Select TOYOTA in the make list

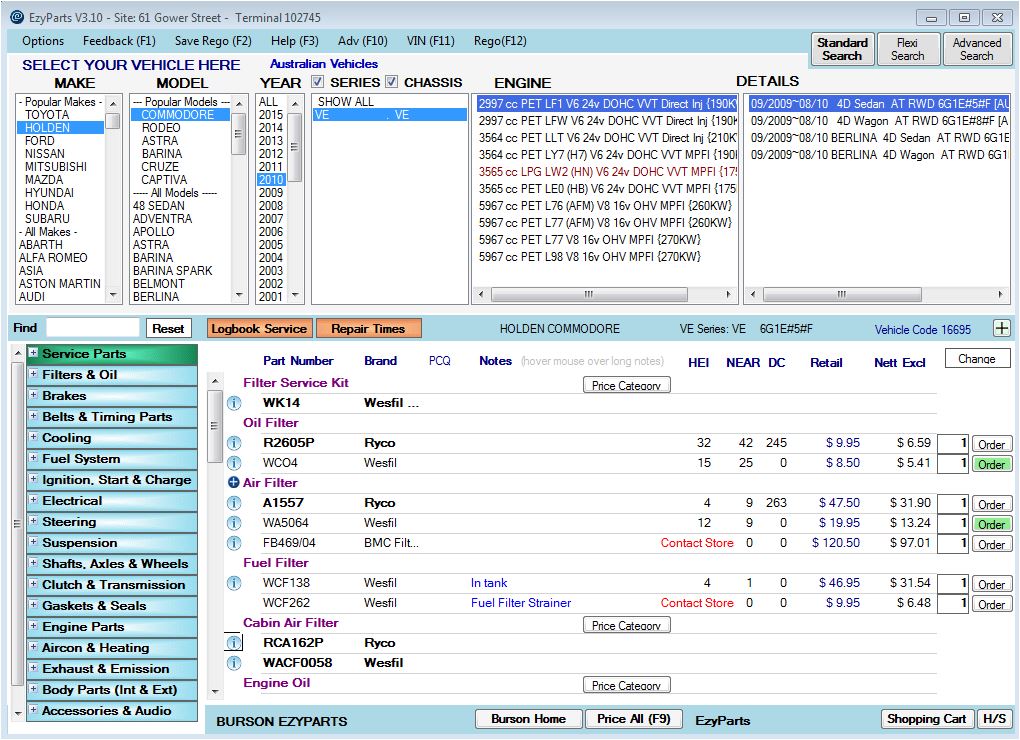(x=47, y=114)
